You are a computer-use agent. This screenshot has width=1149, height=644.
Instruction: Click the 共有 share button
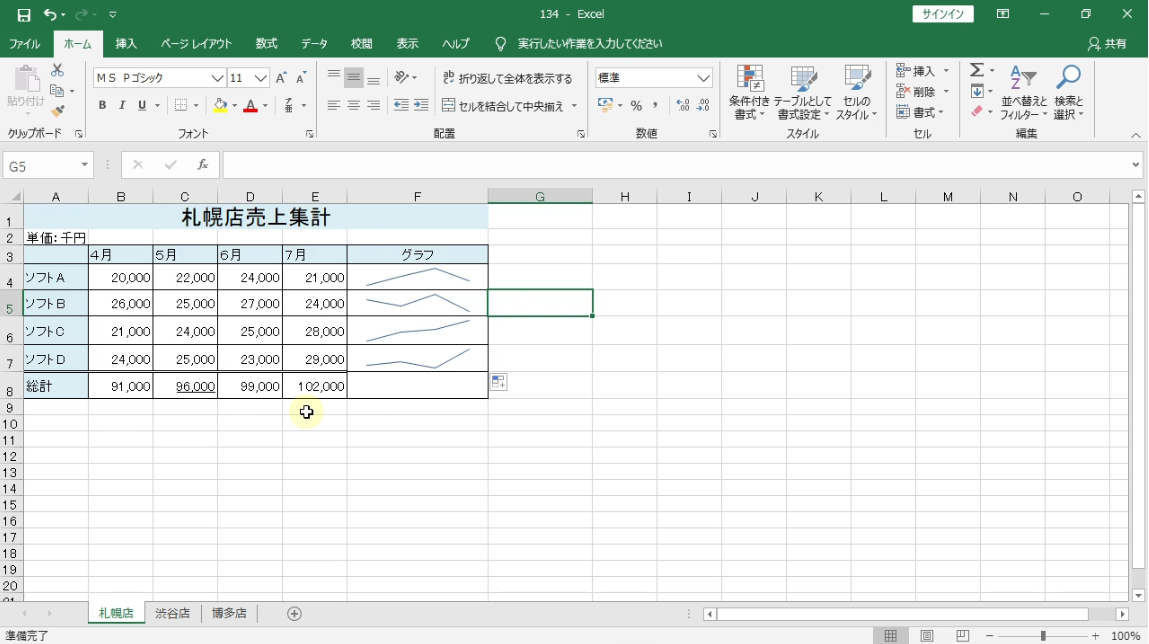(1107, 44)
